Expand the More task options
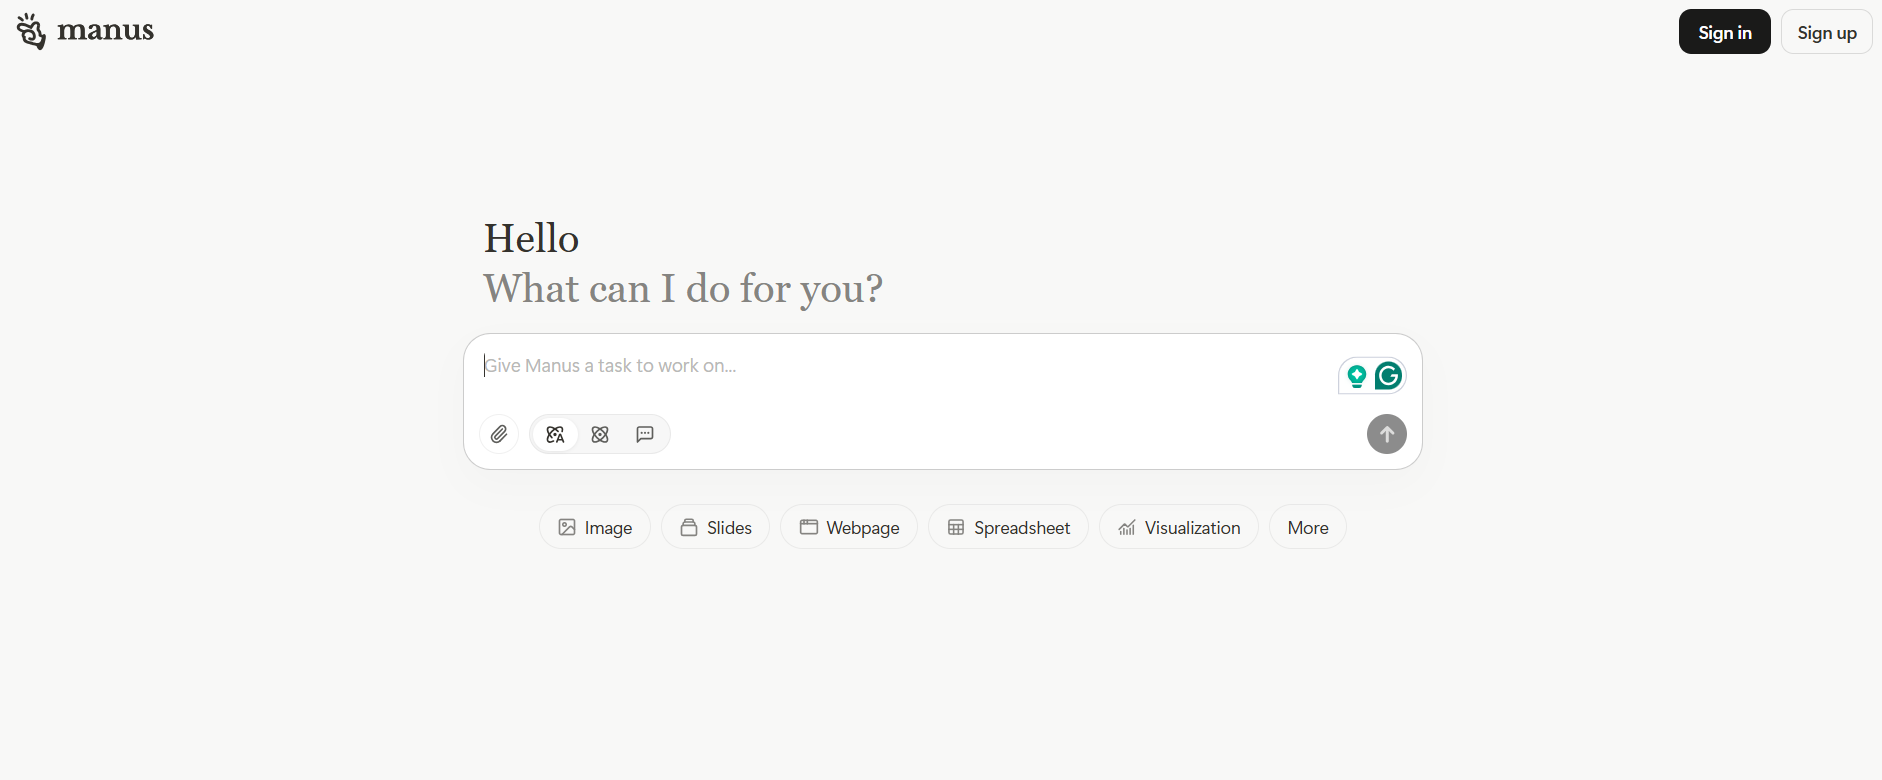Image resolution: width=1882 pixels, height=780 pixels. (x=1308, y=527)
